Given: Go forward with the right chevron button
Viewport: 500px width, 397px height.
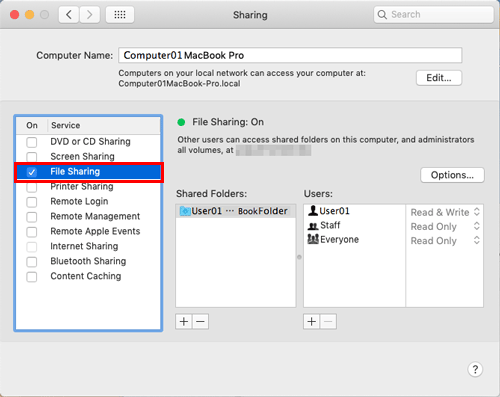Looking at the screenshot, I should [x=89, y=15].
